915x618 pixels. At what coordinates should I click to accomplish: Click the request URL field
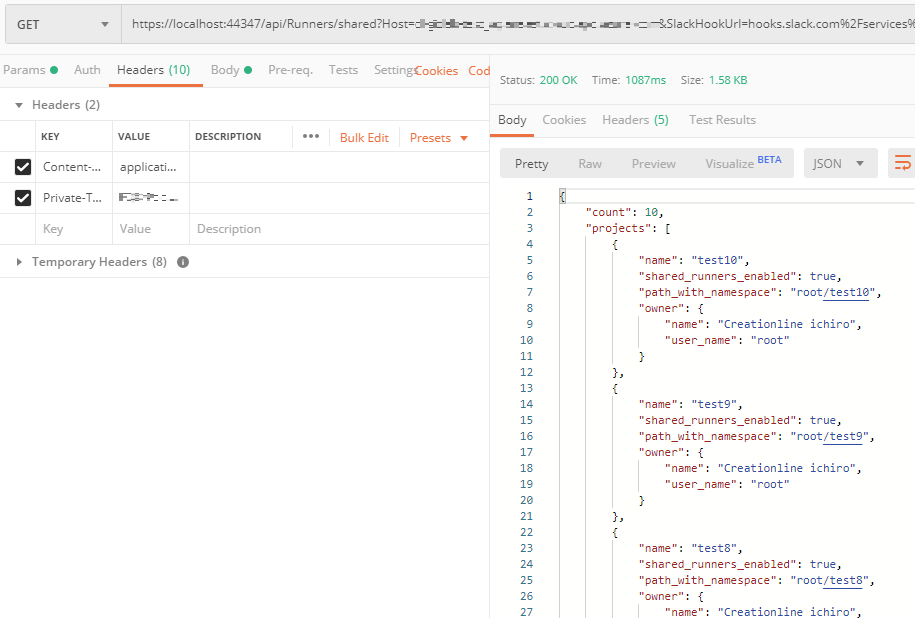(x=518, y=25)
